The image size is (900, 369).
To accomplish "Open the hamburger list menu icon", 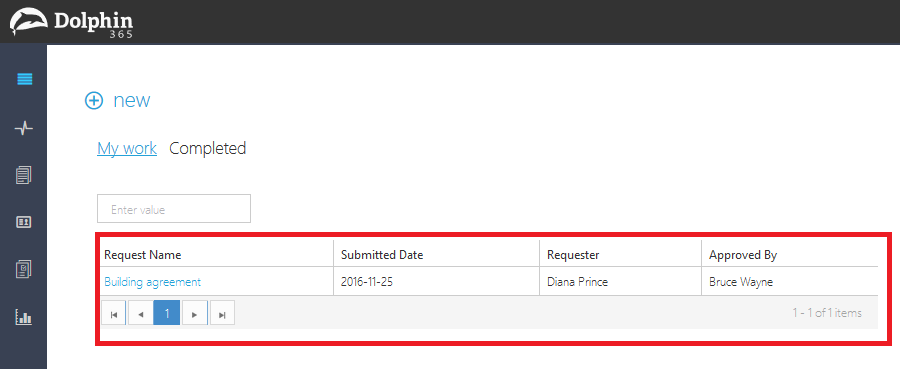I will click(x=24, y=80).
